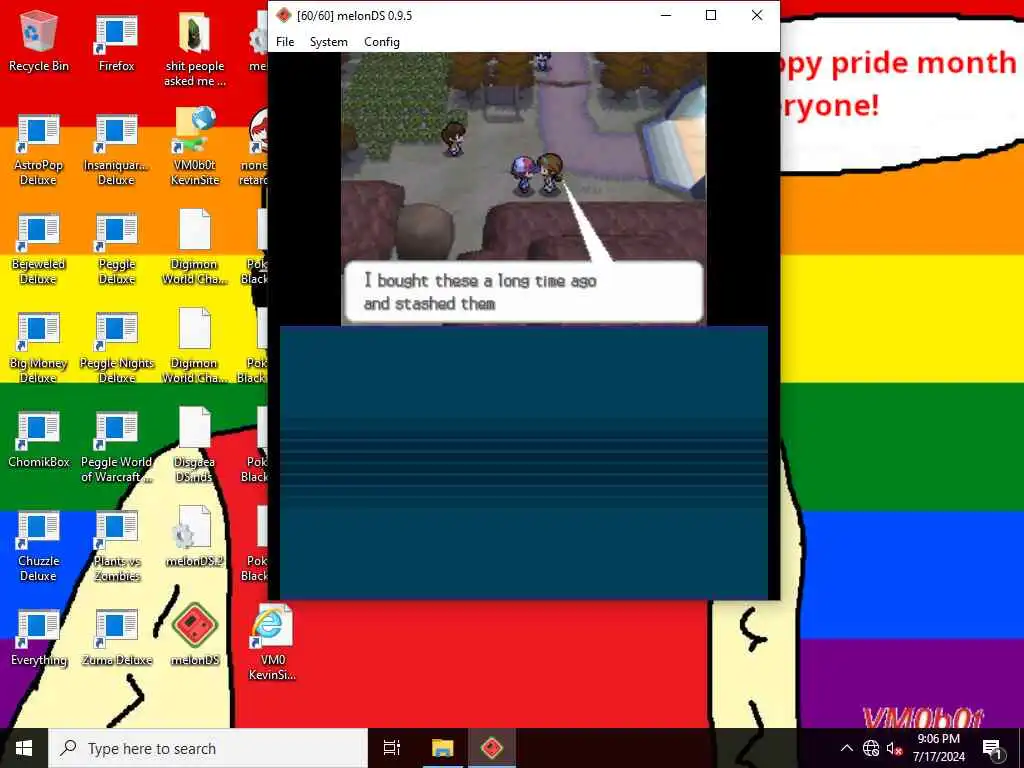Select the Bejeweled Deluxe shortcut
Image resolution: width=1024 pixels, height=768 pixels.
tap(39, 249)
